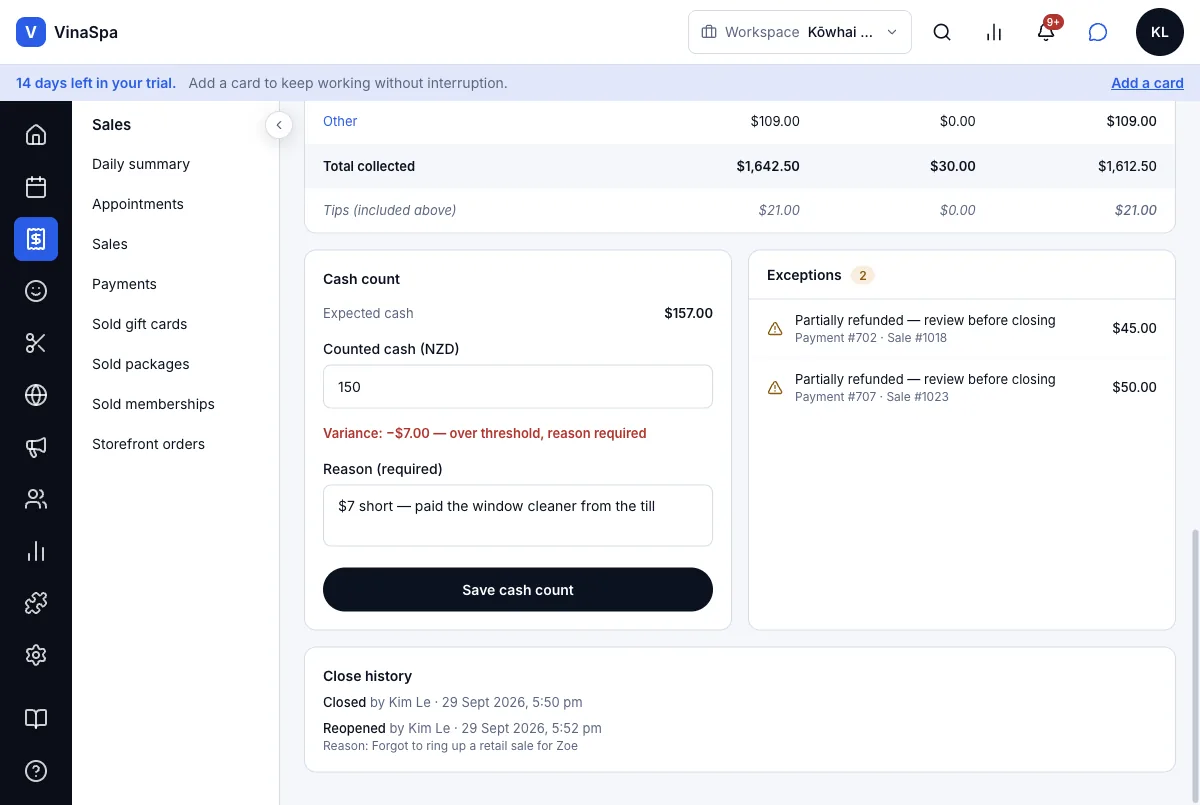
Task: Open the Services scissors icon
Action: (x=36, y=343)
